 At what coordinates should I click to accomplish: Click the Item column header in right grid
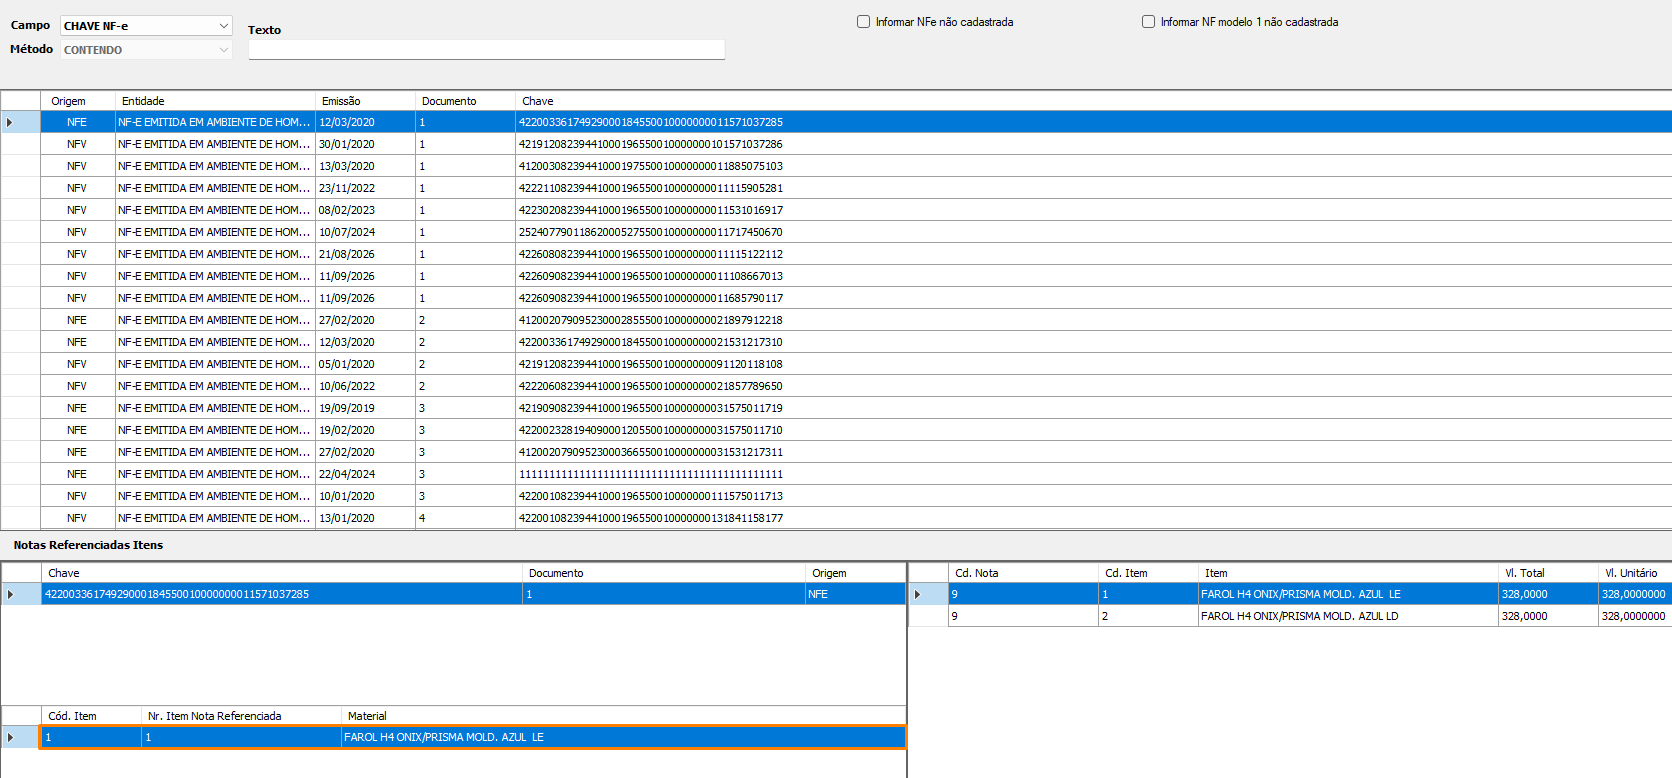point(1348,573)
